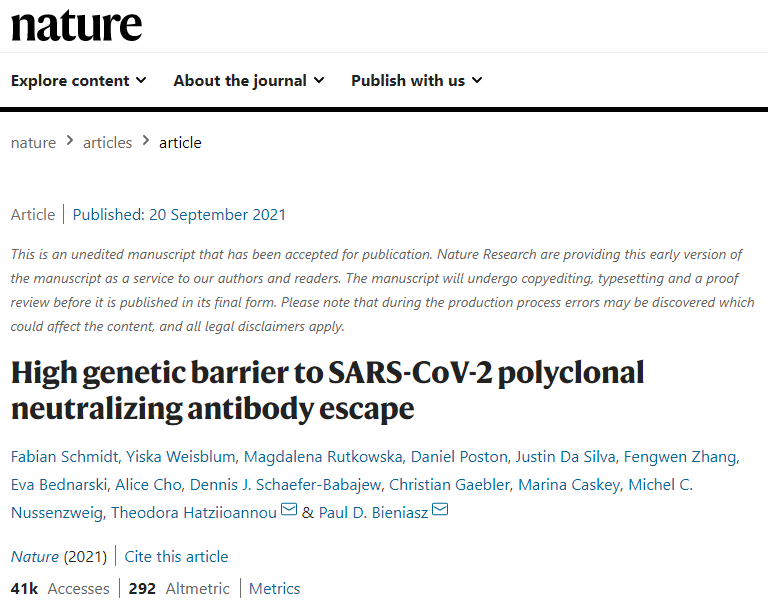Select author Dennis J. Schaefer-Babajew
Viewport: 768px width, 609px height.
[x=285, y=485]
